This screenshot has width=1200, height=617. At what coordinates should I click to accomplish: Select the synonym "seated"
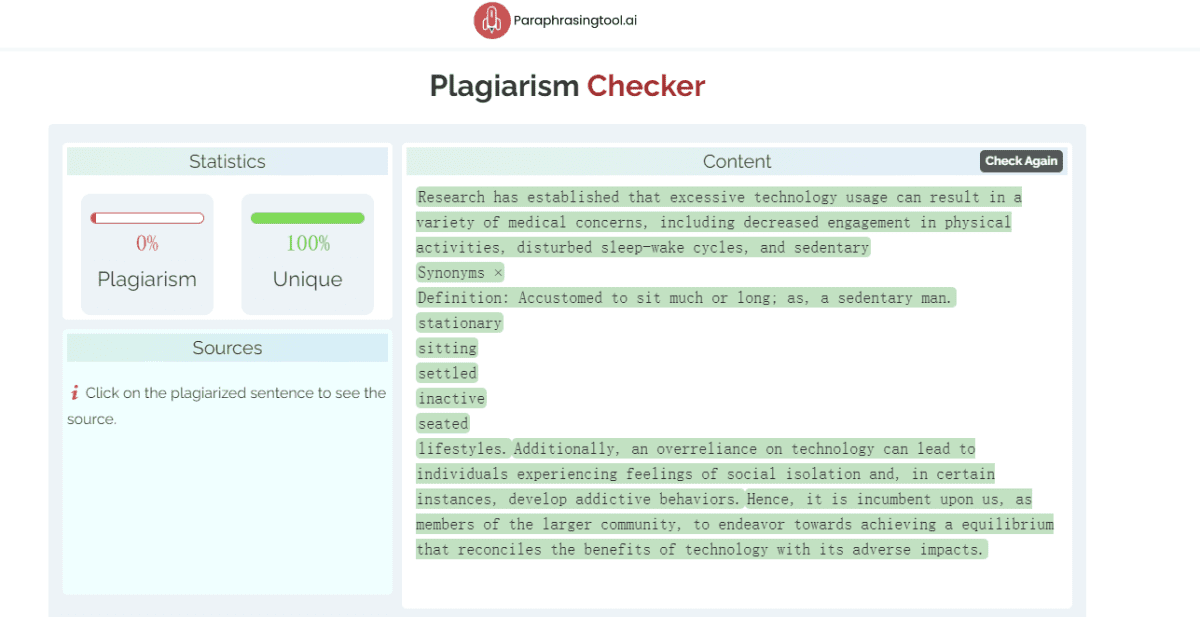pyautogui.click(x=443, y=423)
